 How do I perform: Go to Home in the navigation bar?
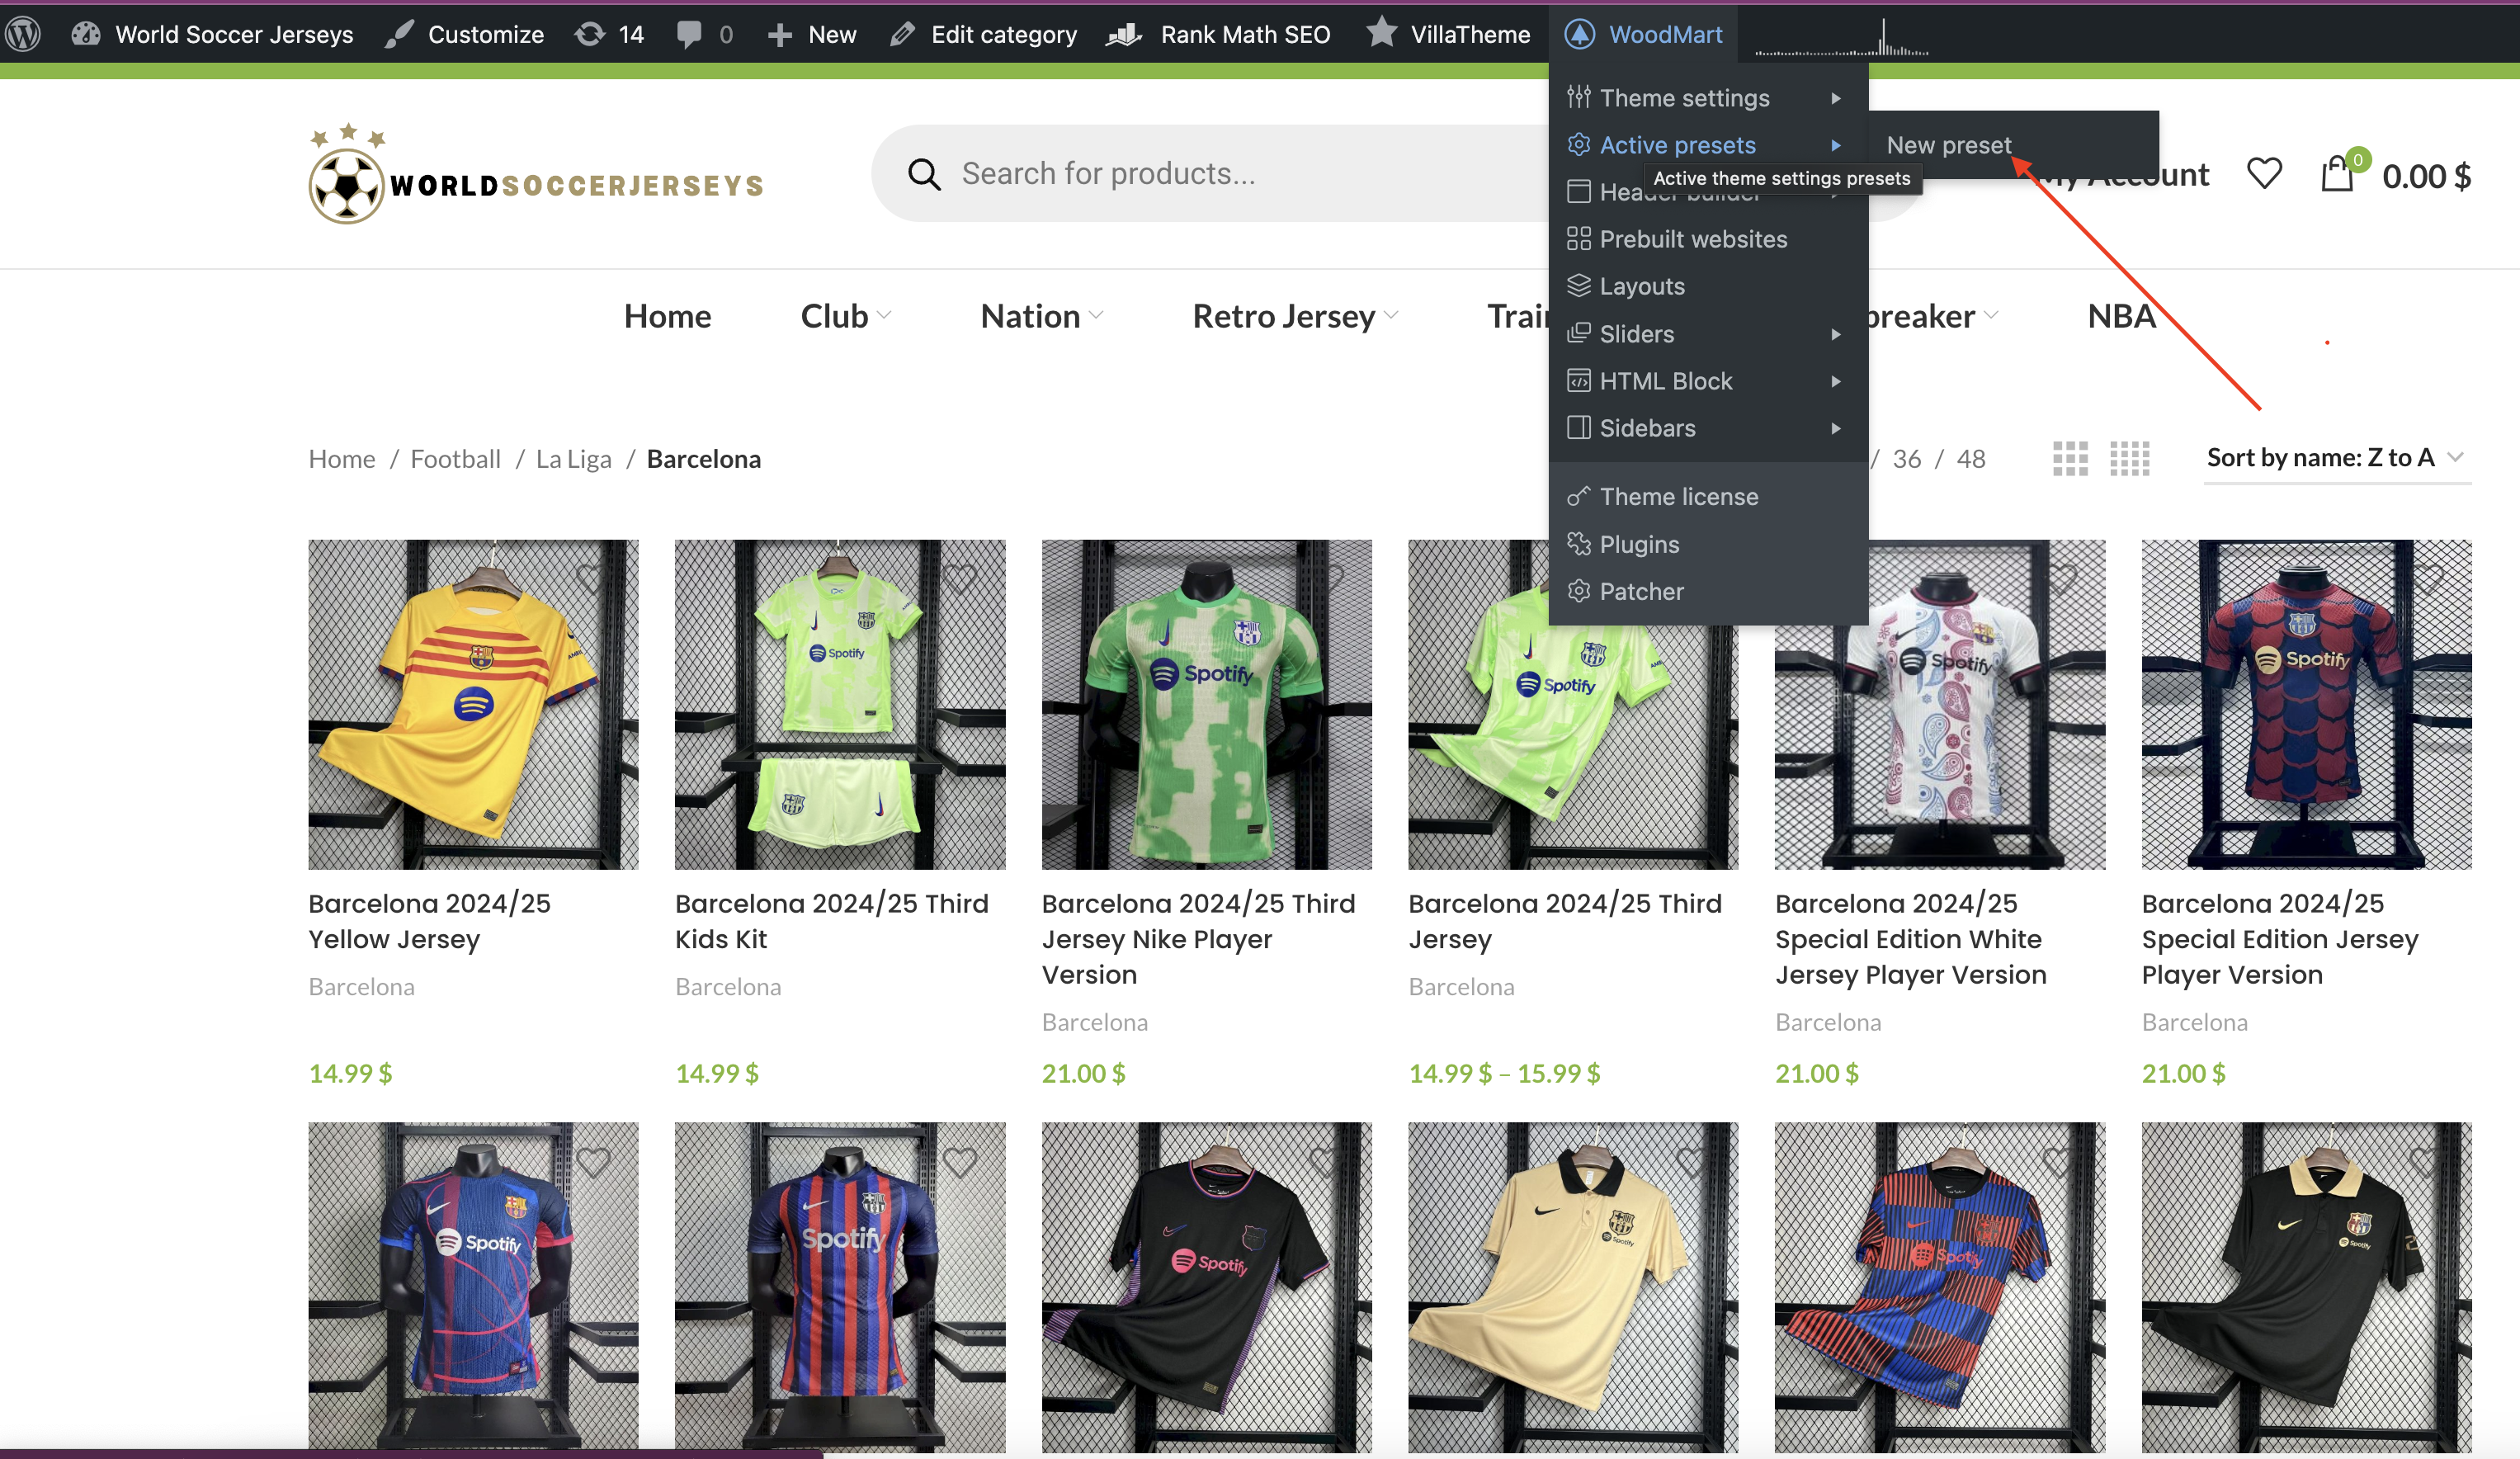point(667,316)
